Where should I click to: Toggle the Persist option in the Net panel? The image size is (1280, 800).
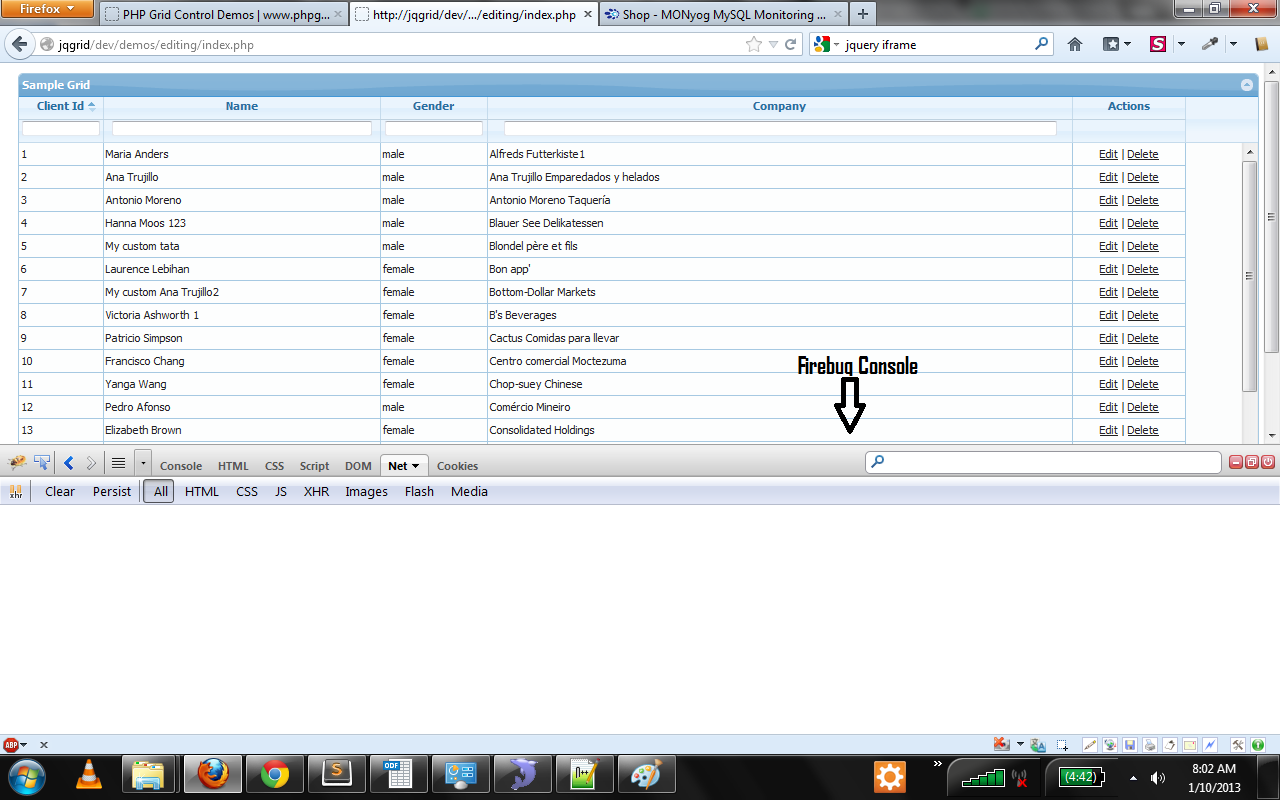point(112,491)
